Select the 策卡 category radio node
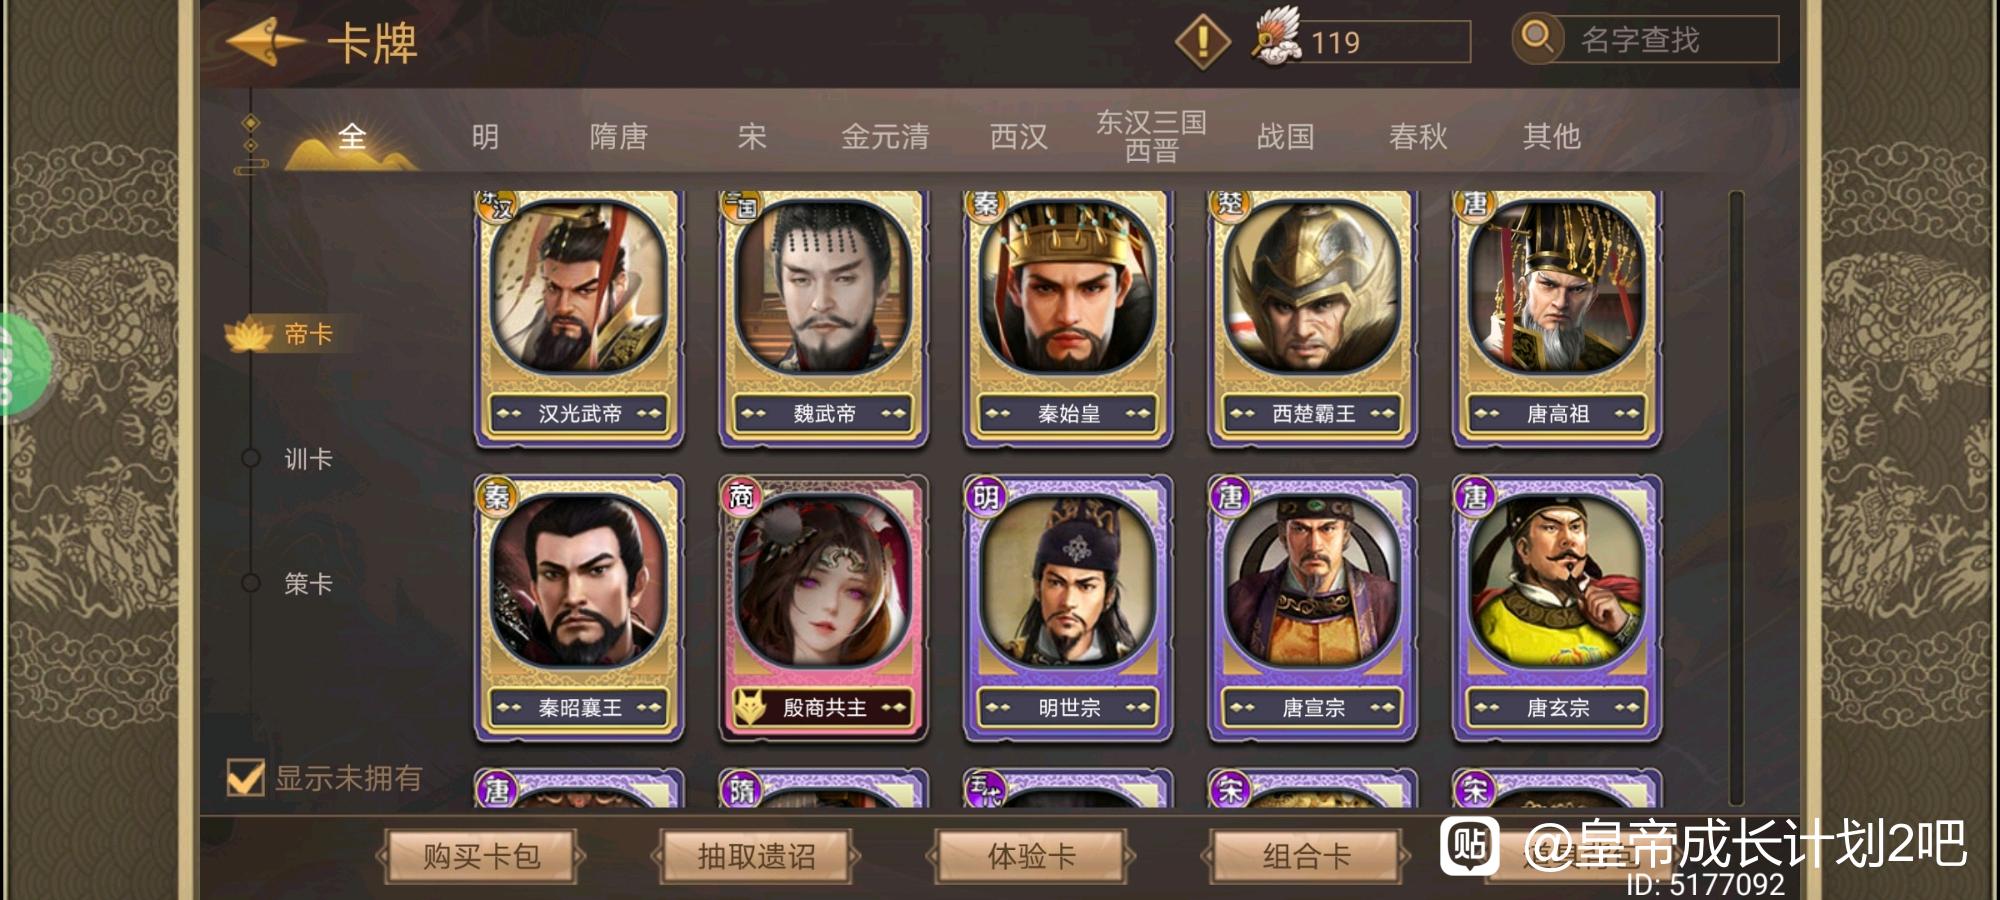 (x=251, y=583)
